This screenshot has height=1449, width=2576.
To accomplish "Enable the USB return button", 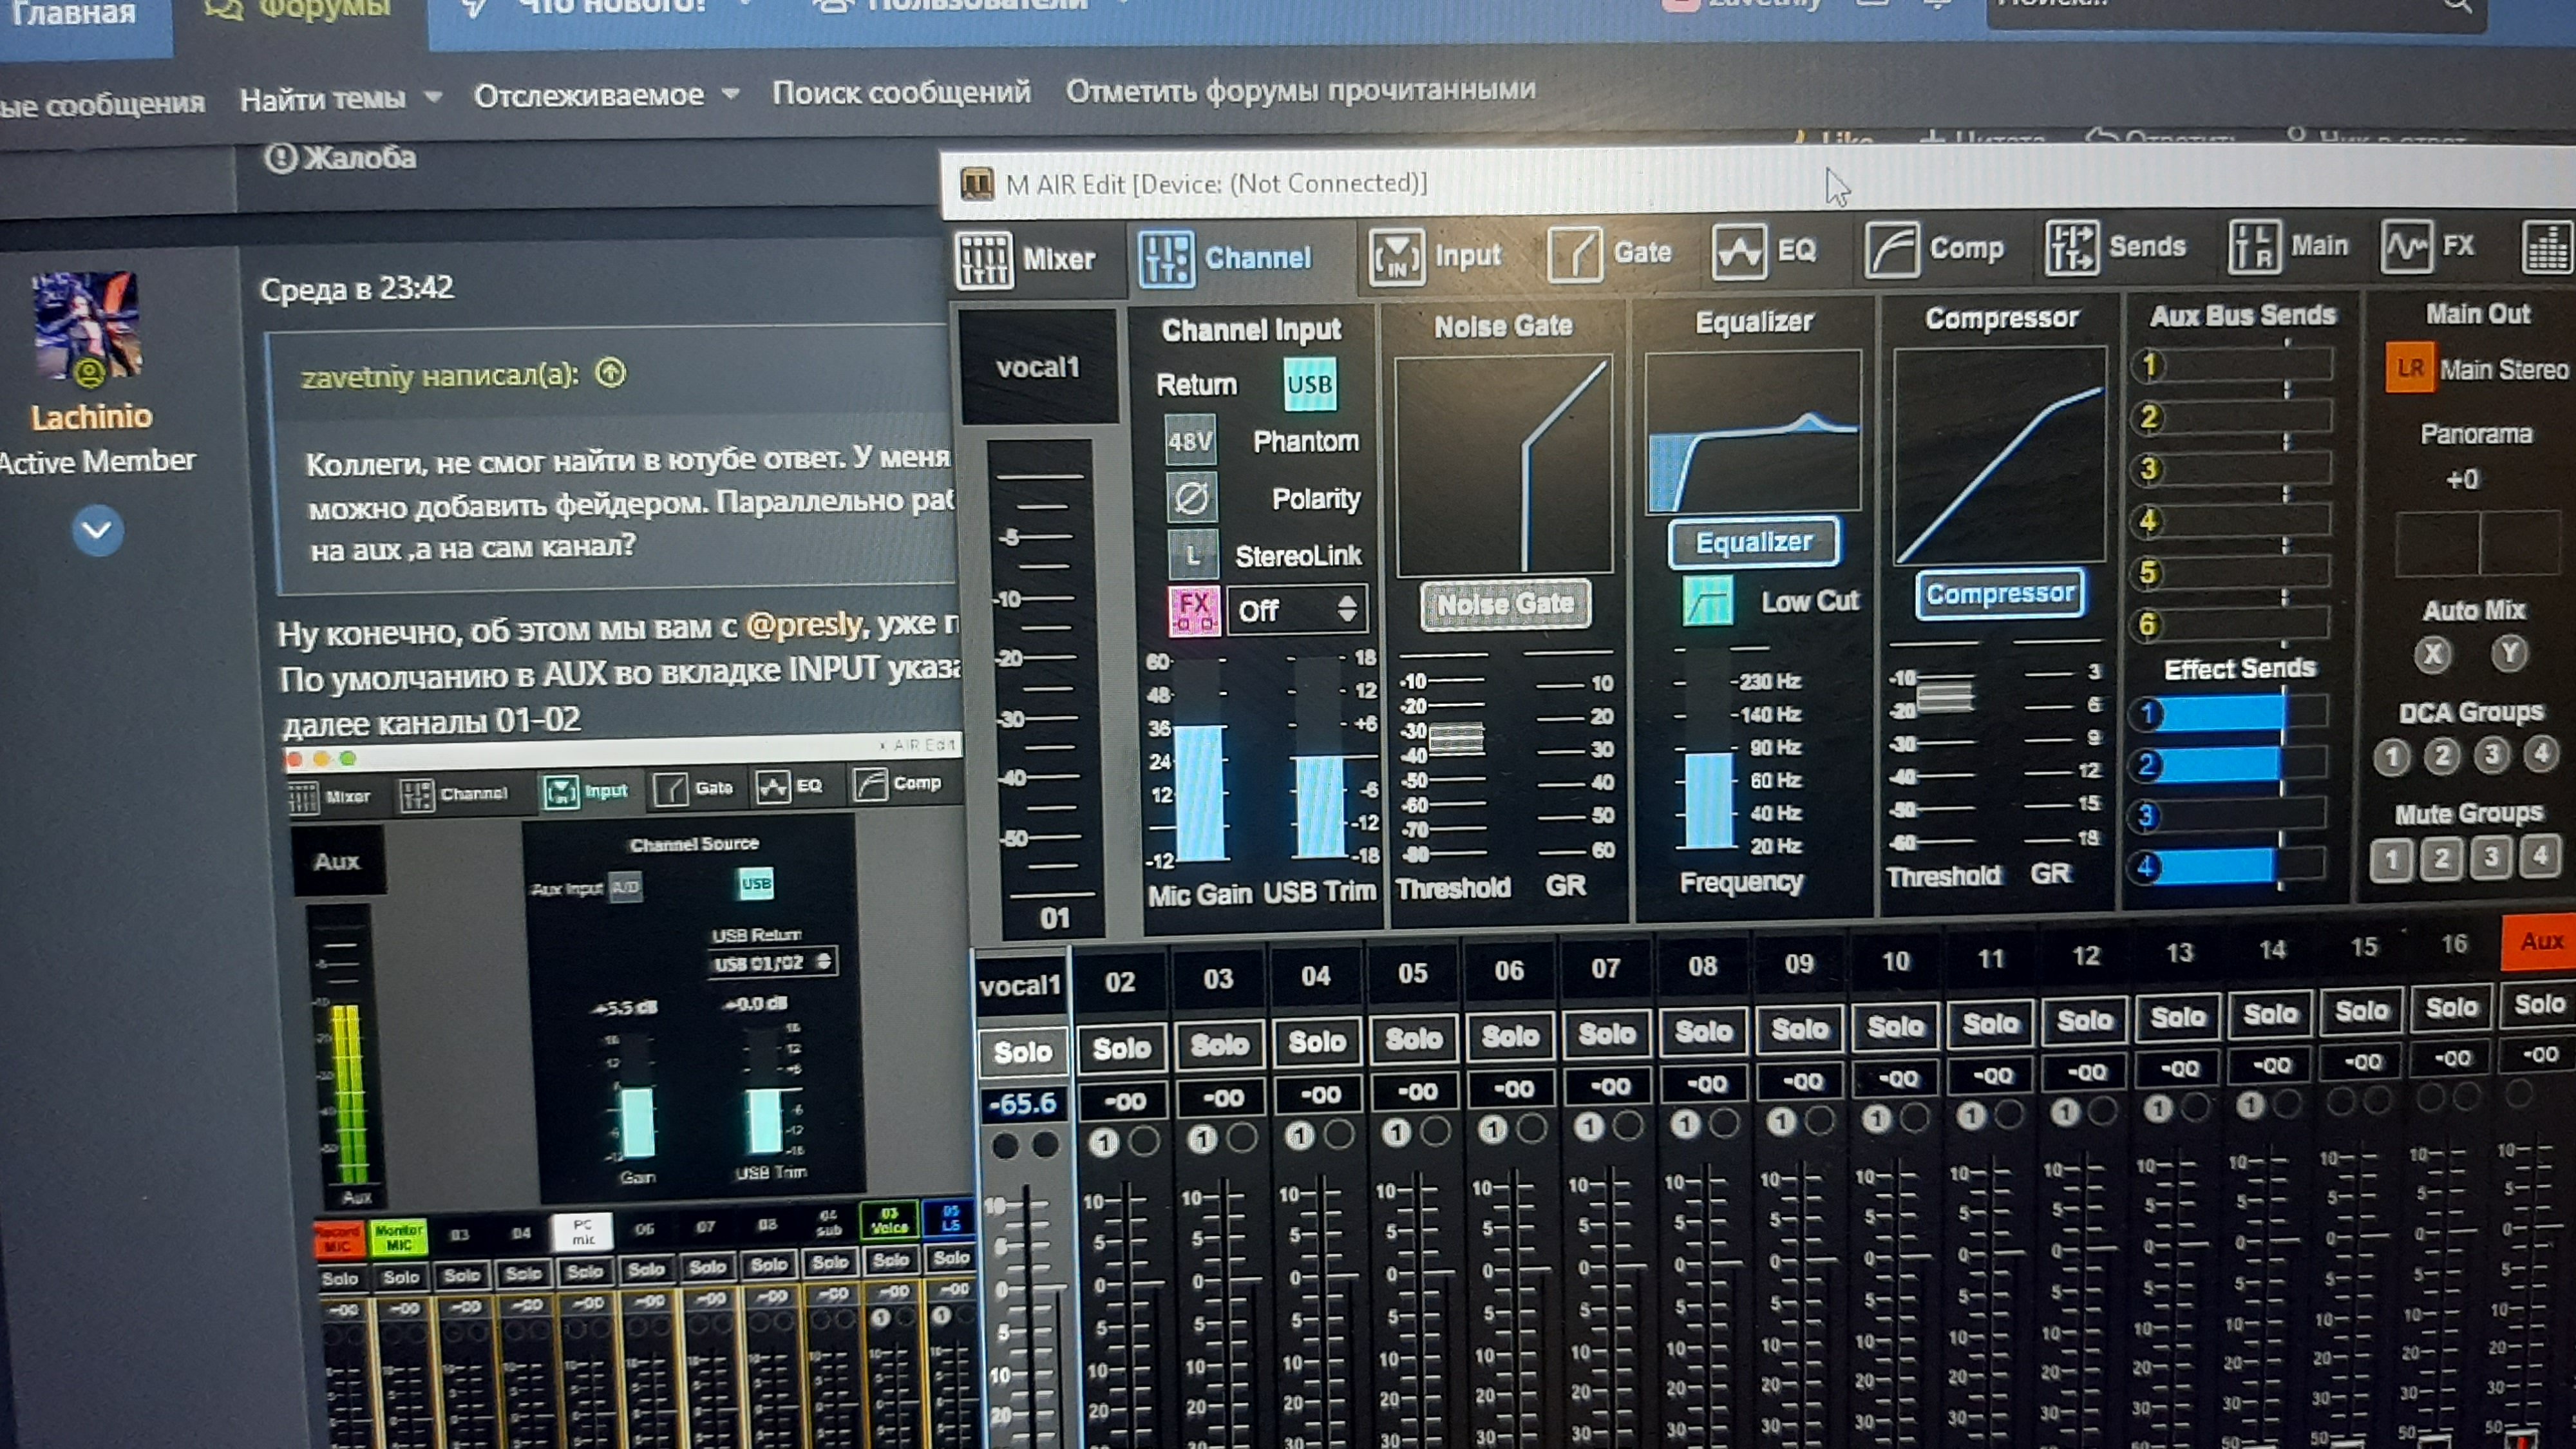I will [1309, 385].
